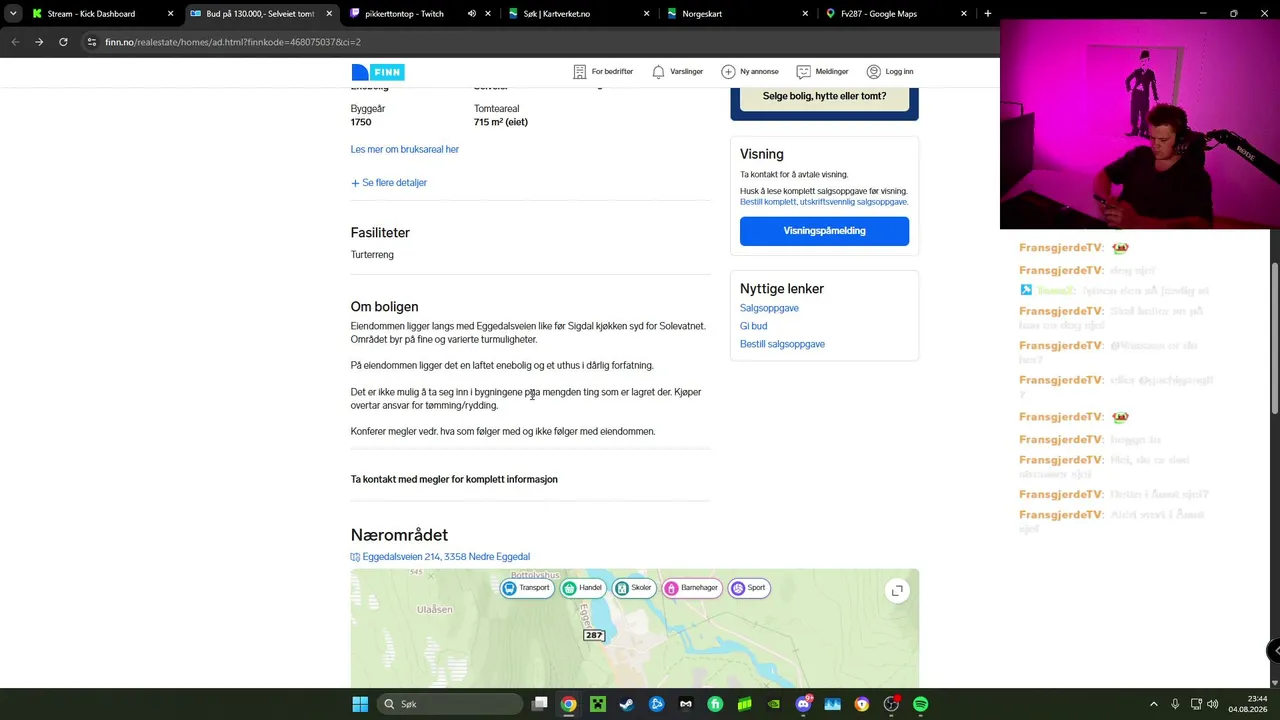This screenshot has height=720, width=1280.
Task: Open the NVIDIA app in taskbar
Action: coord(774,704)
